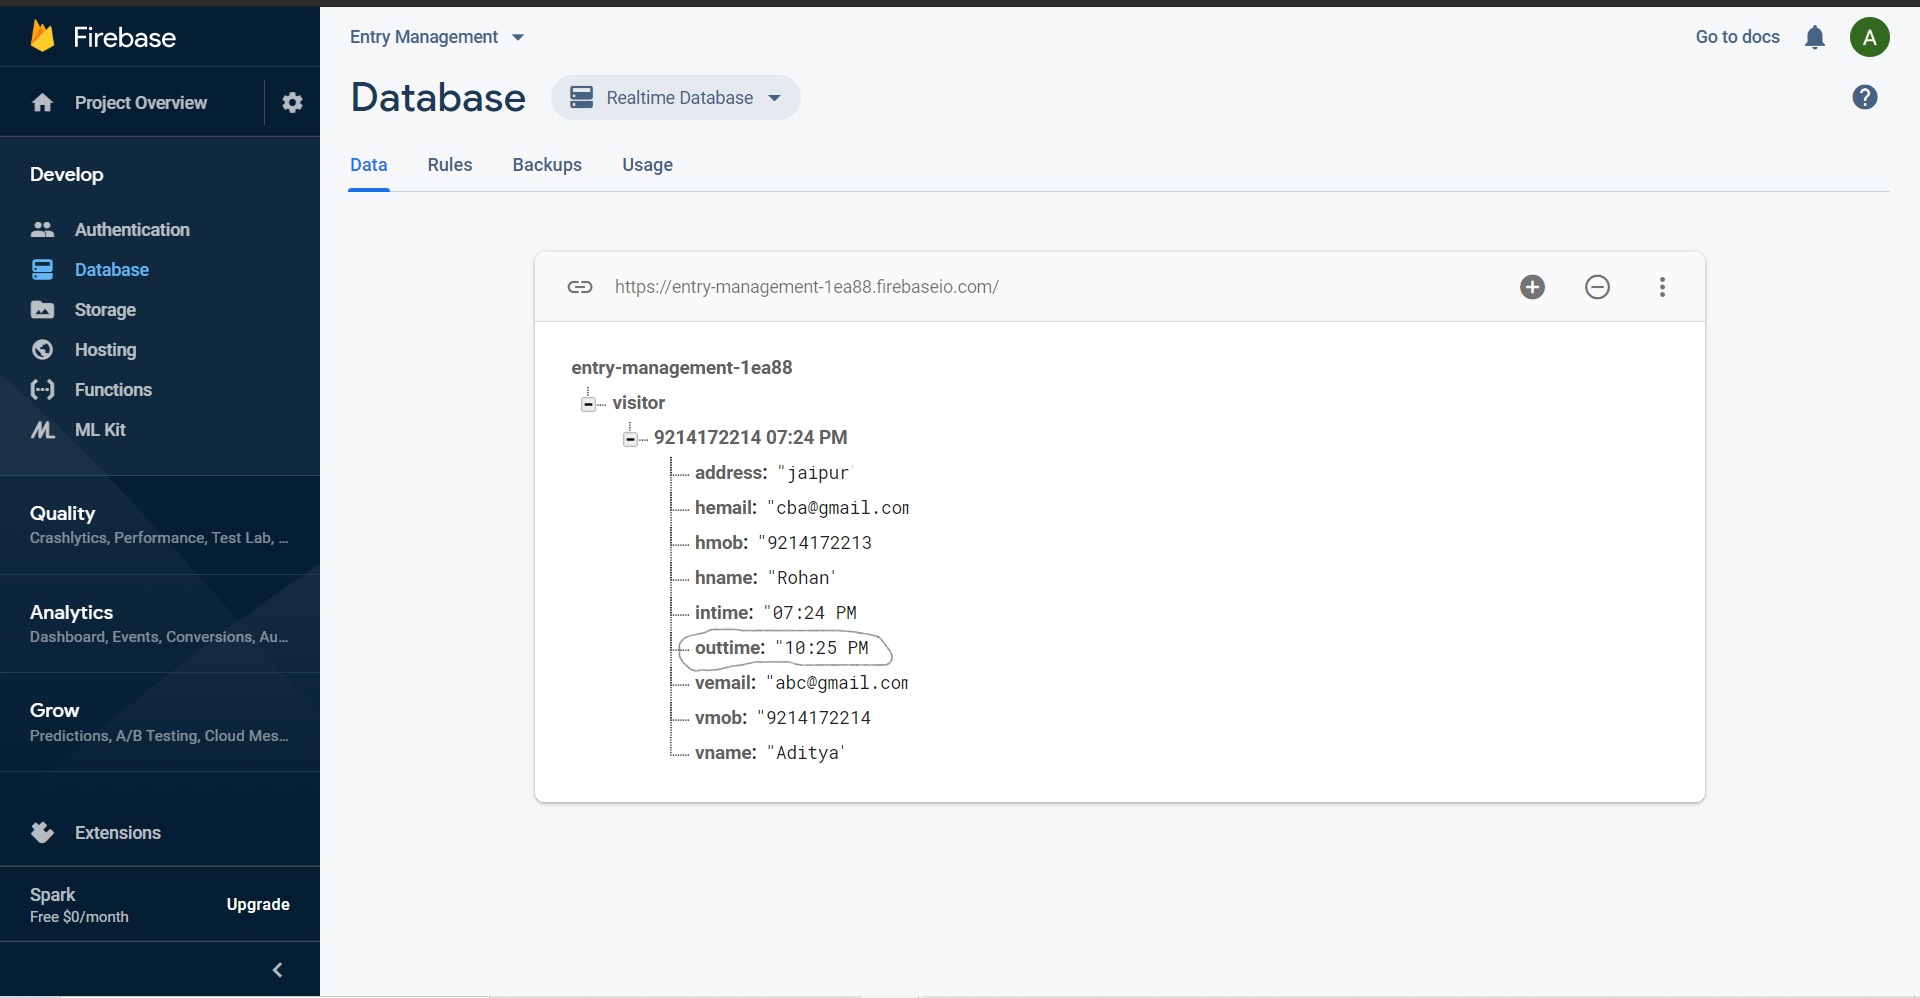Click the database URL text
The width and height of the screenshot is (1920, 998).
tap(806, 287)
